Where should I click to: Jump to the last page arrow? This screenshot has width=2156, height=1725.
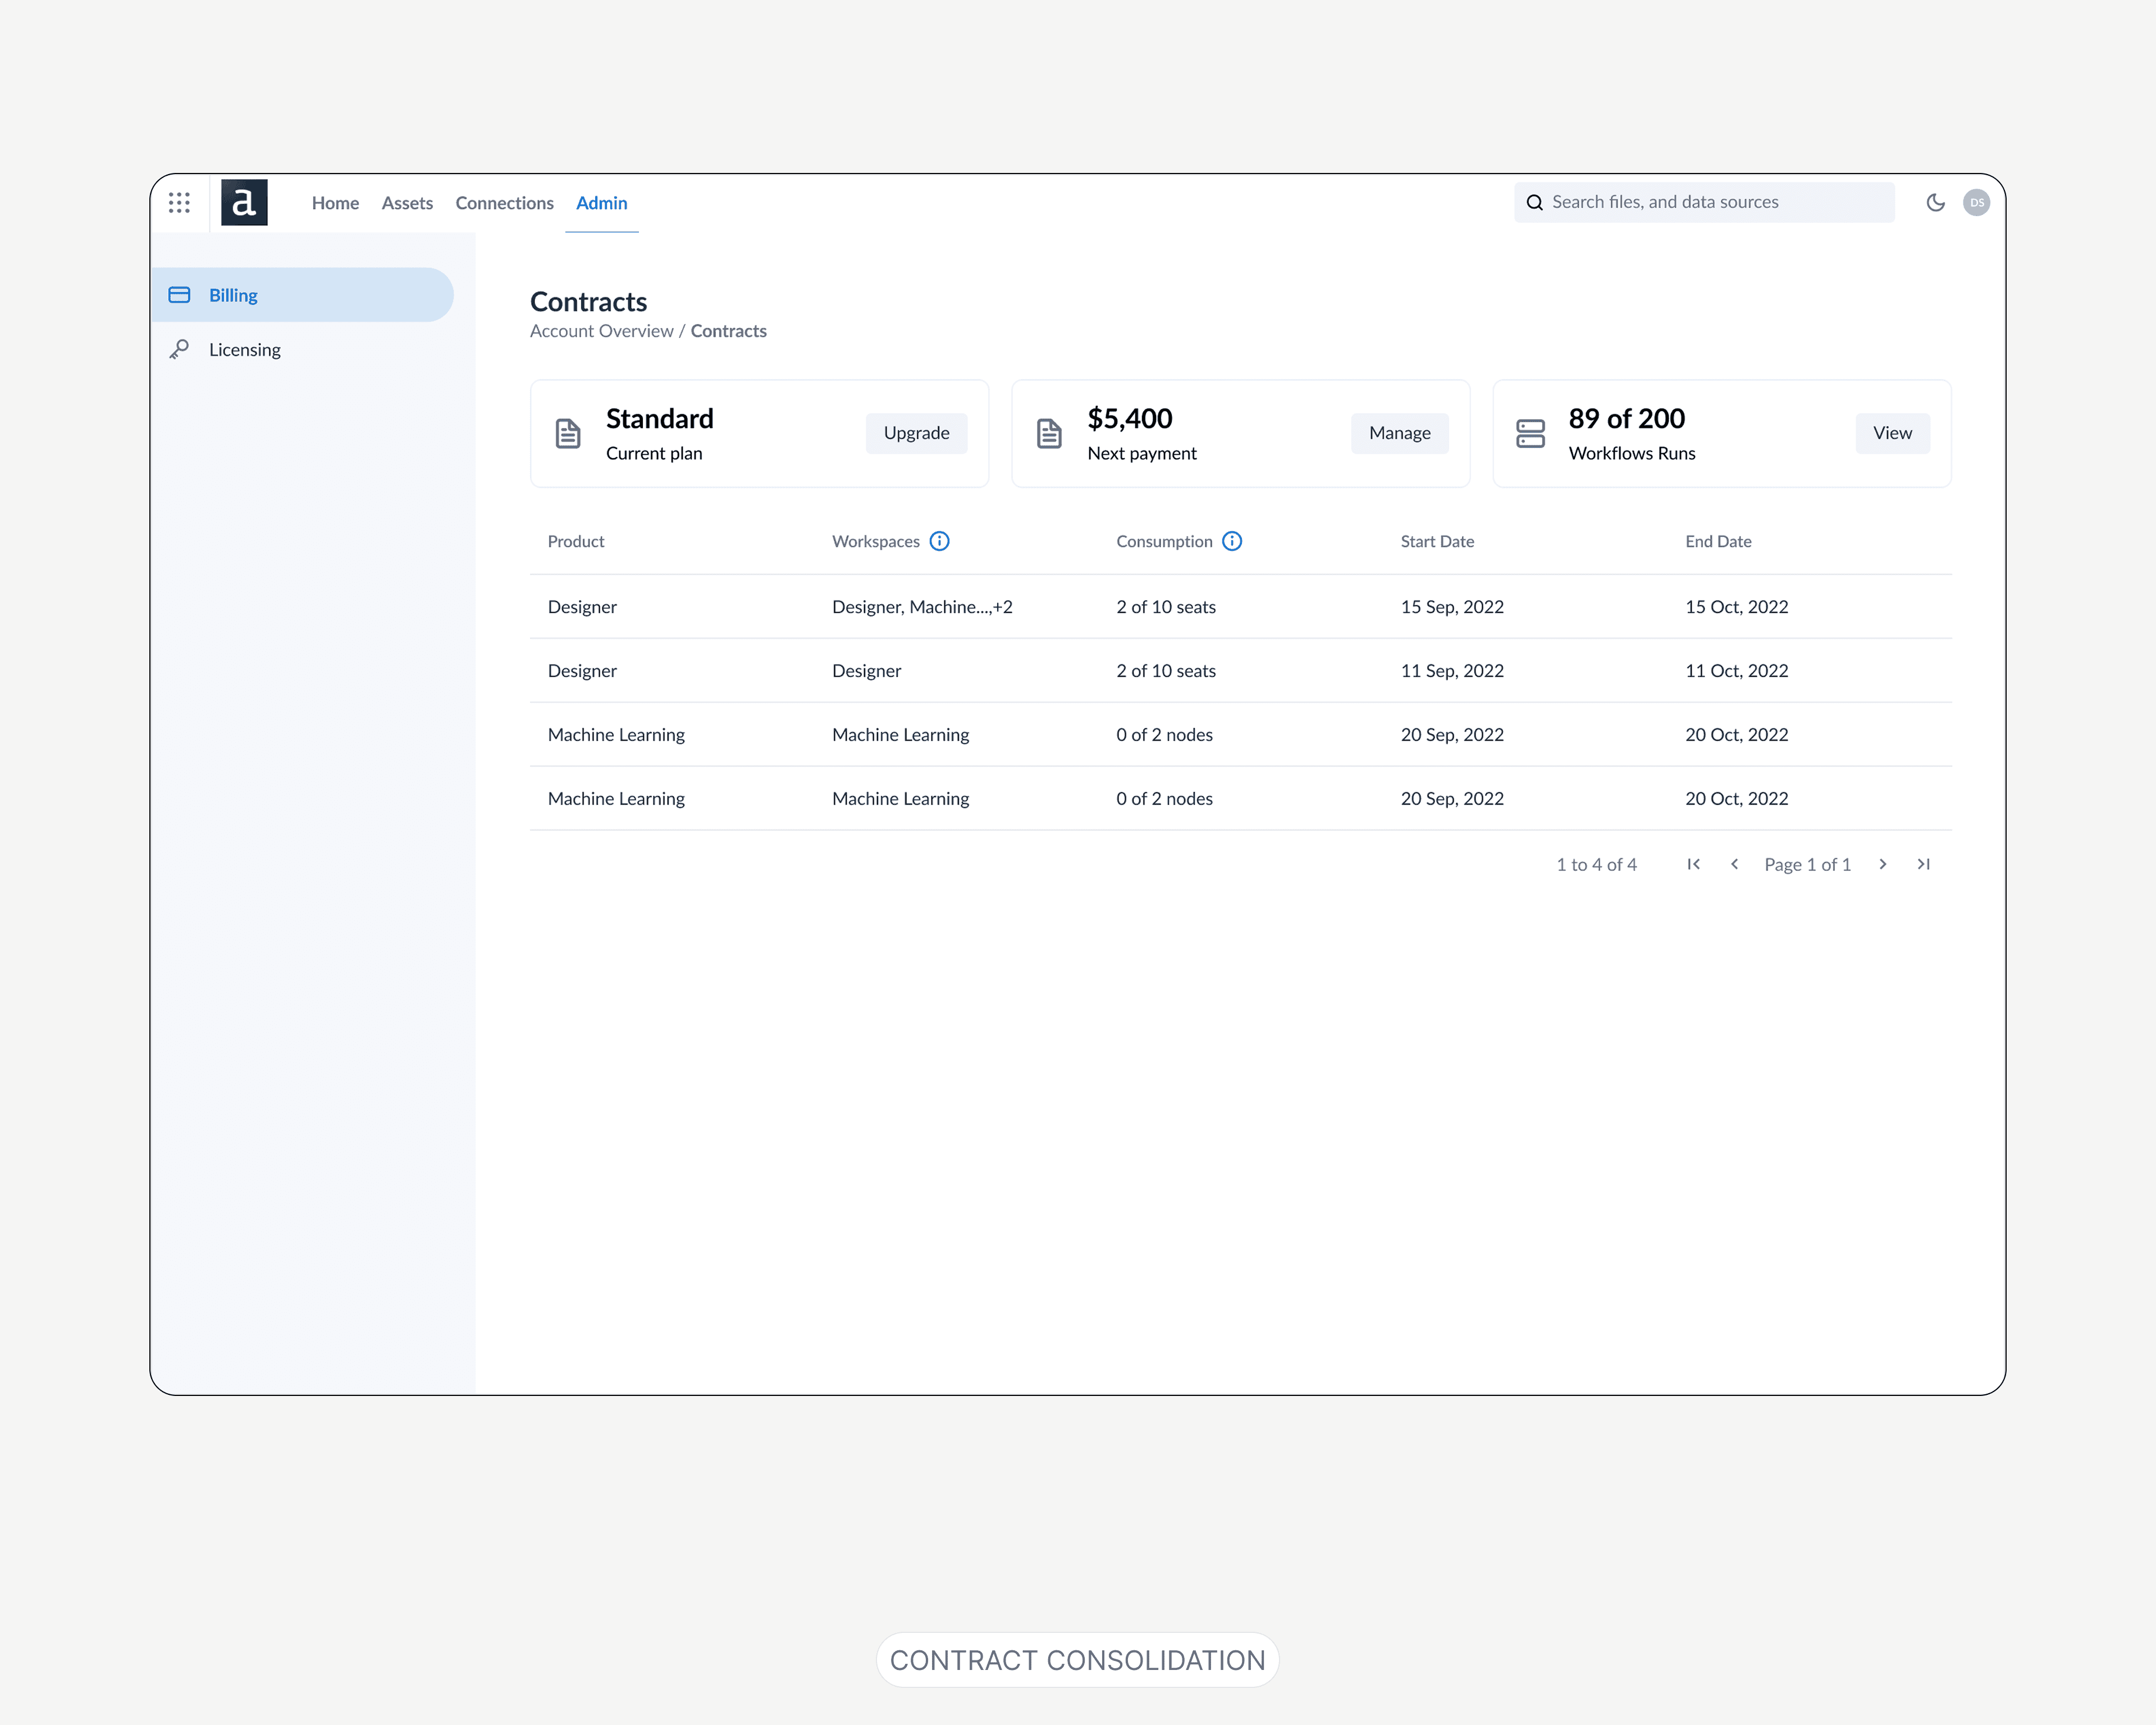coord(1923,864)
